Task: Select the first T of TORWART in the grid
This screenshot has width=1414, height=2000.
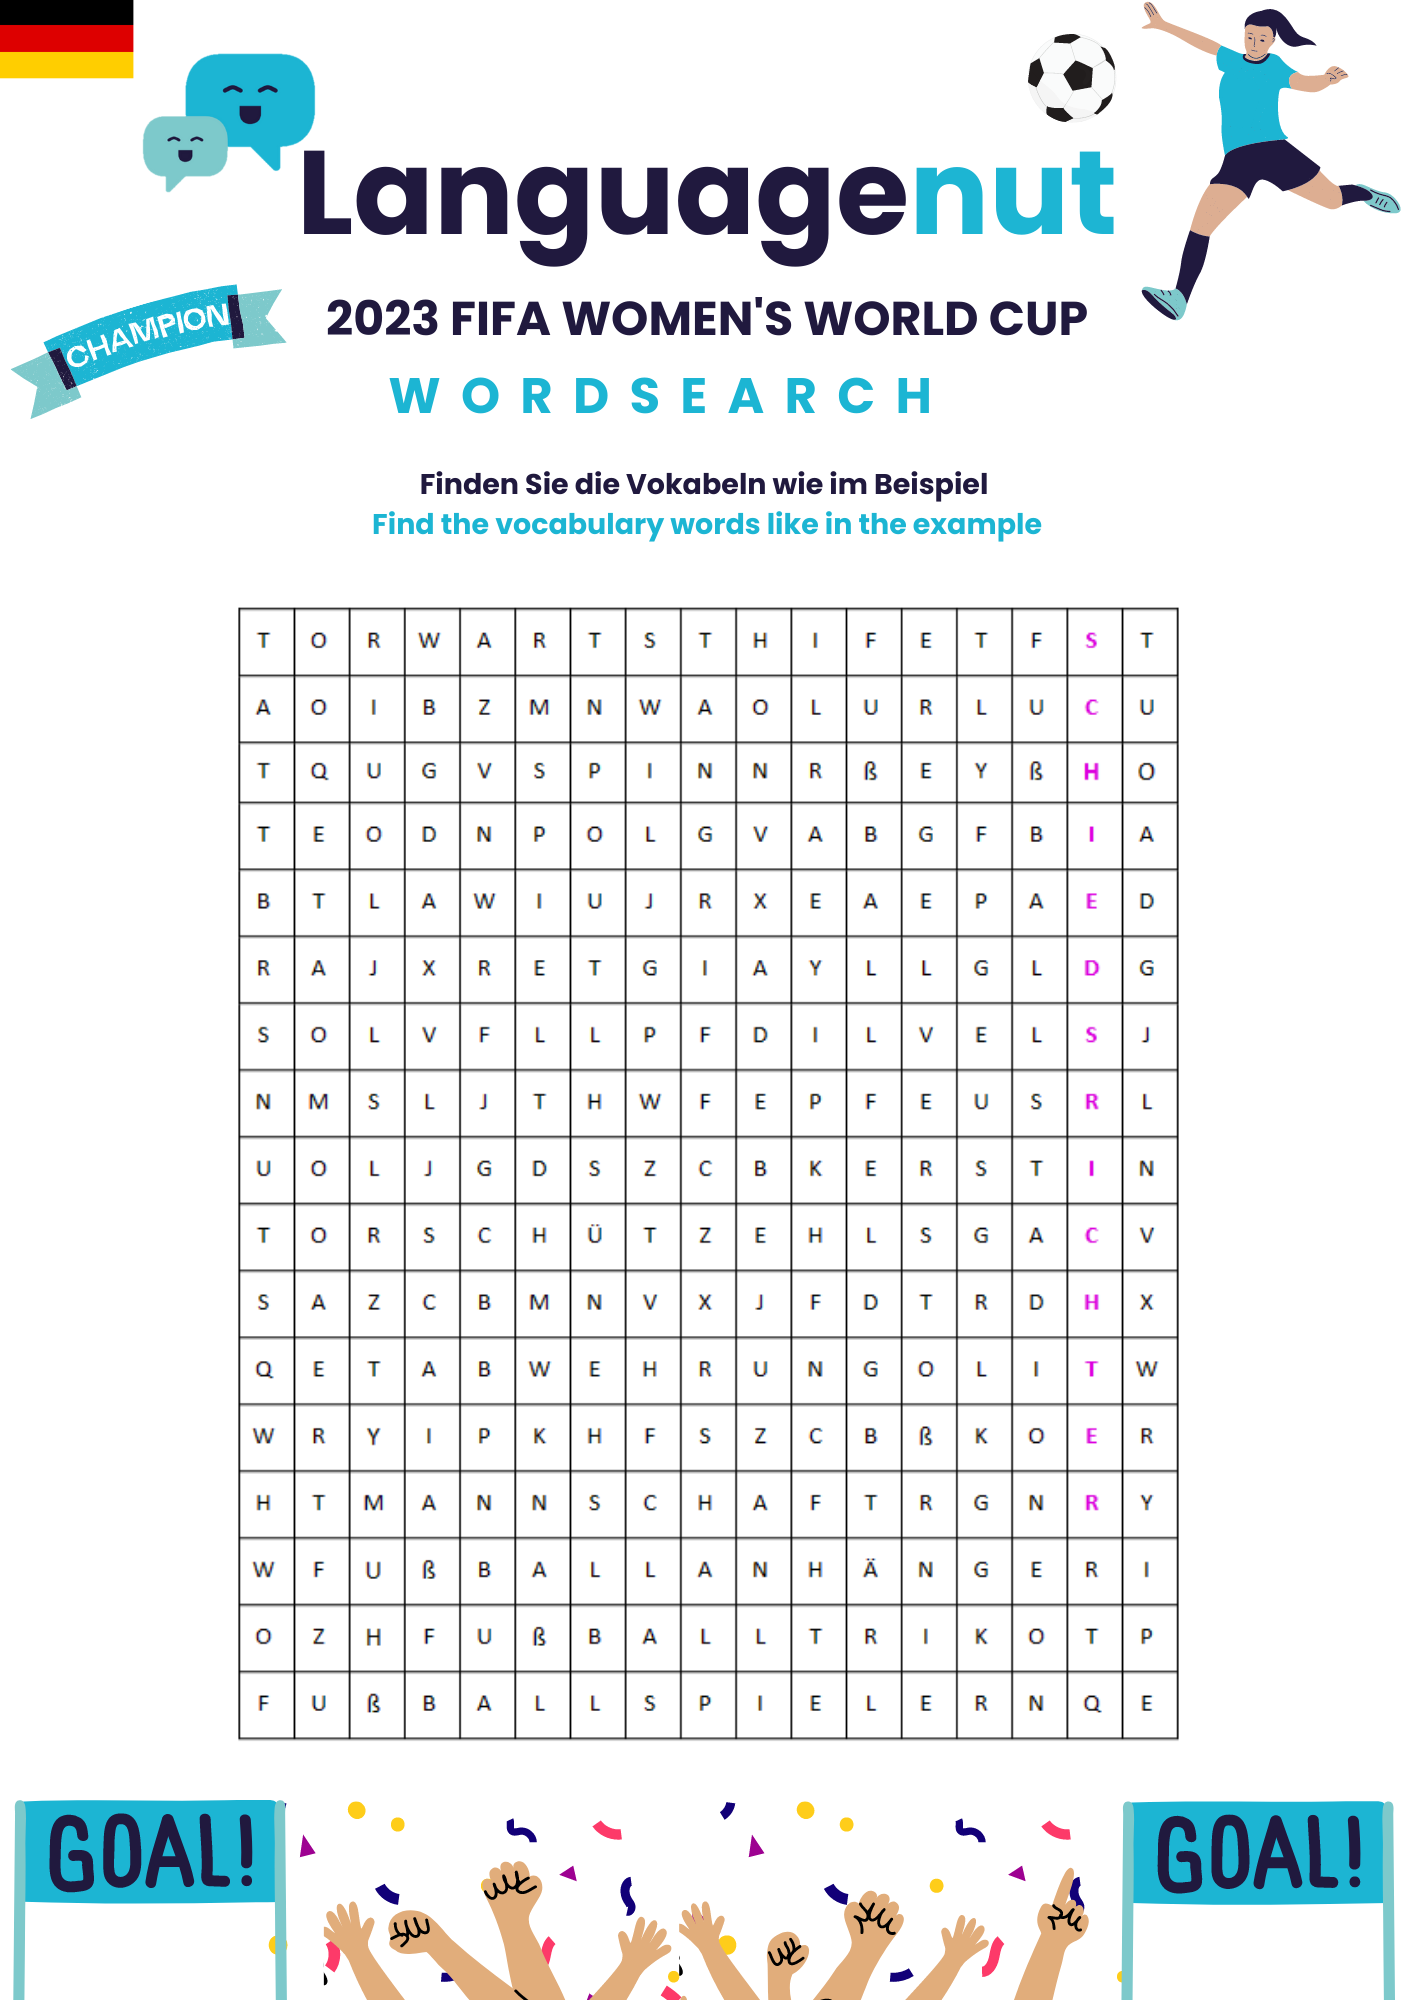Action: 264,641
